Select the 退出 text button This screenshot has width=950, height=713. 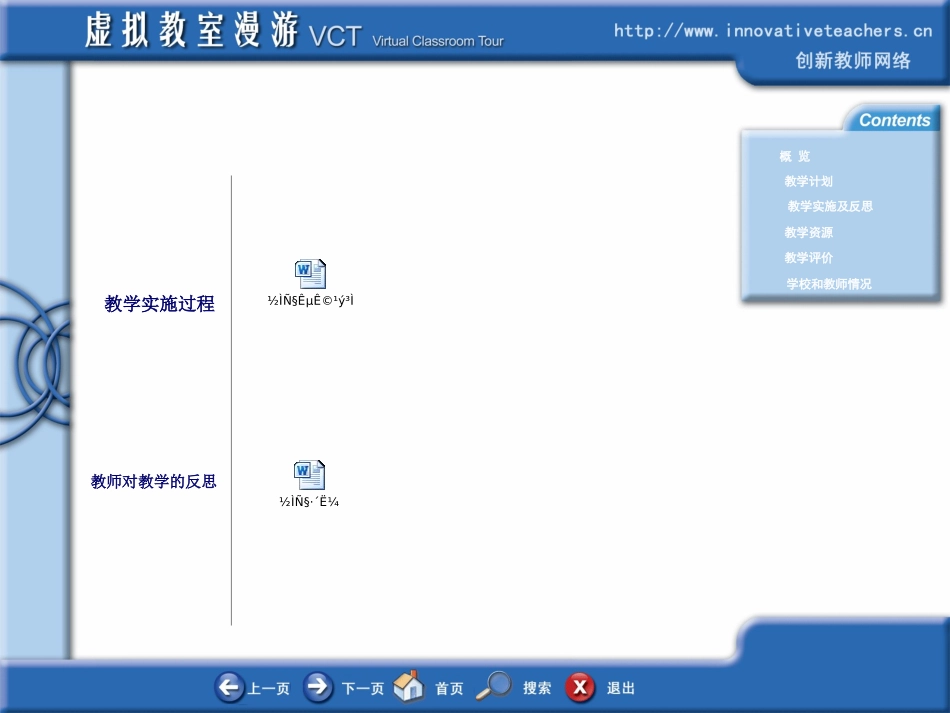coord(621,688)
